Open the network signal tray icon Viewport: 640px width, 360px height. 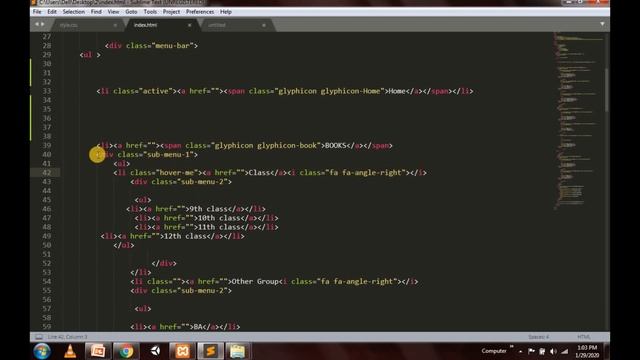564,351
